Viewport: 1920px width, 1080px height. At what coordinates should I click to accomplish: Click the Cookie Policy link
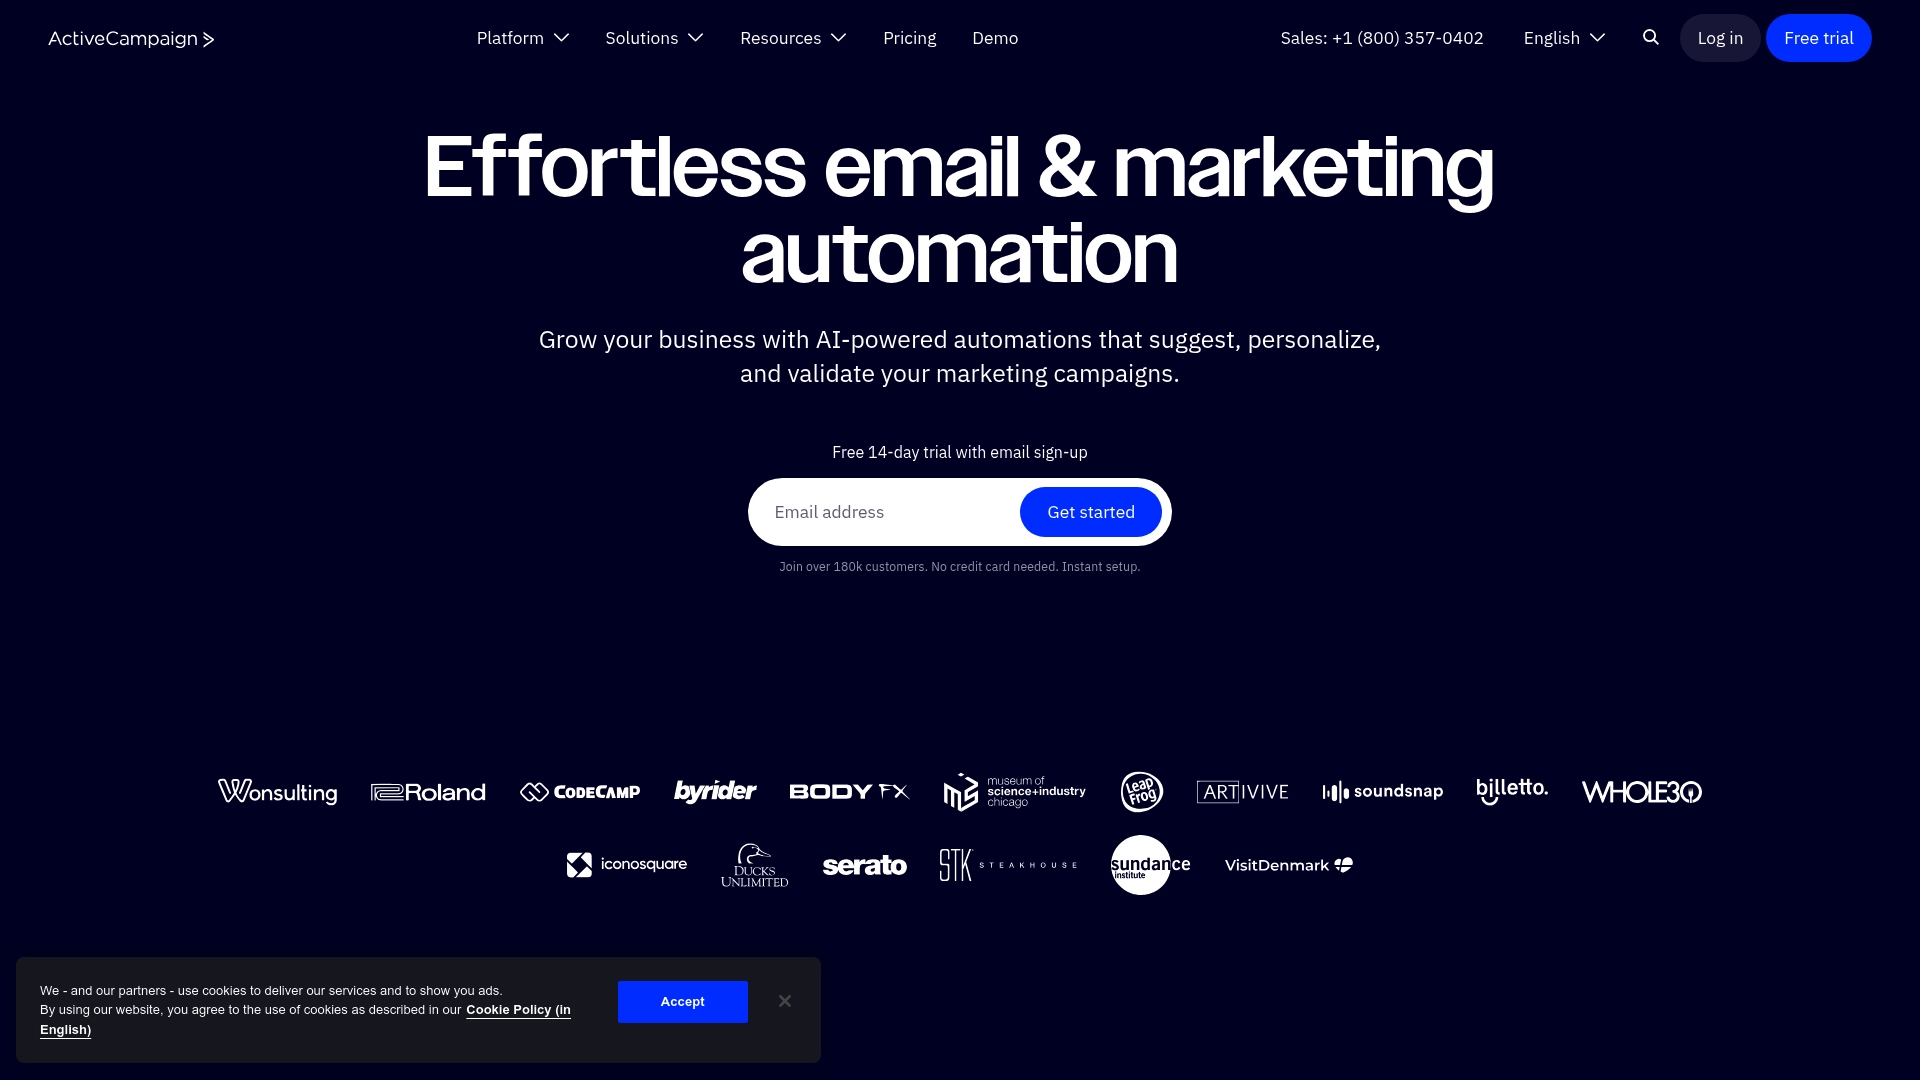pyautogui.click(x=306, y=1019)
